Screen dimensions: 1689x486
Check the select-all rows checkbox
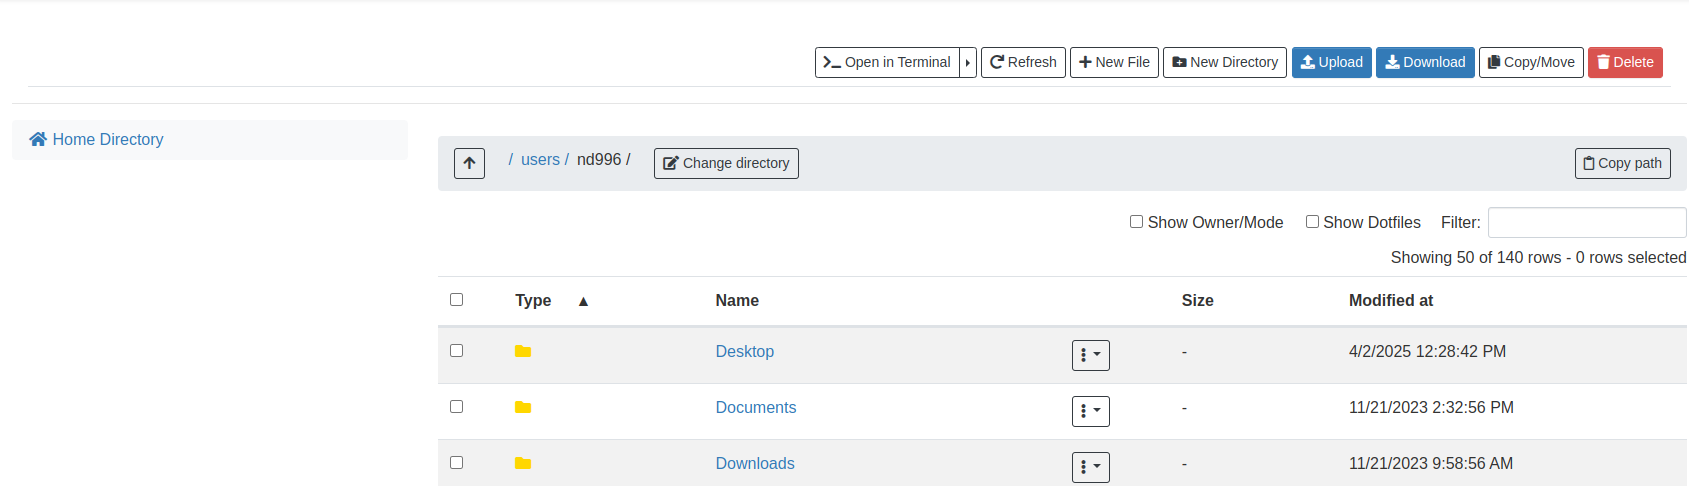pyautogui.click(x=457, y=300)
